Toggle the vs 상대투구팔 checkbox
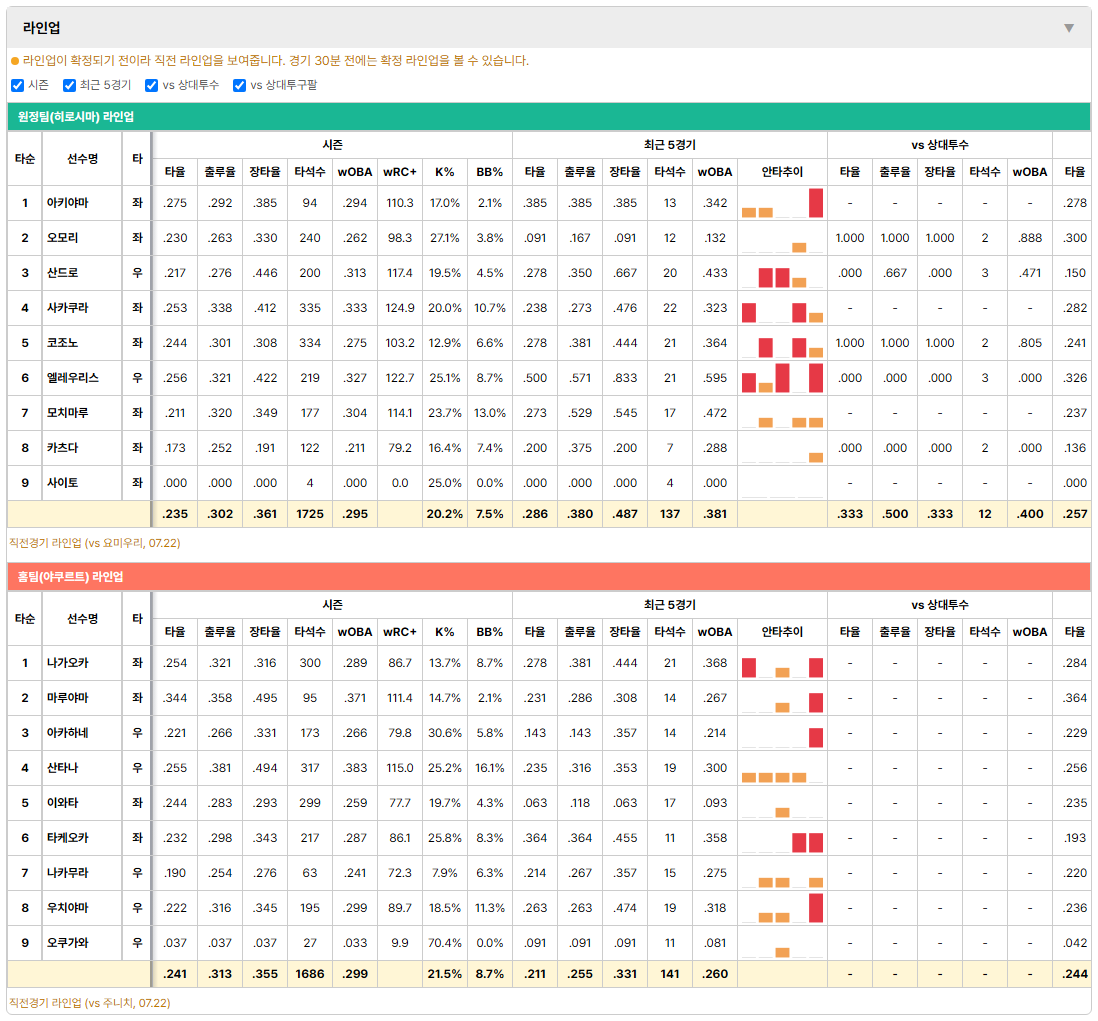Image resolution: width=1098 pixels, height=1021 pixels. (239, 85)
